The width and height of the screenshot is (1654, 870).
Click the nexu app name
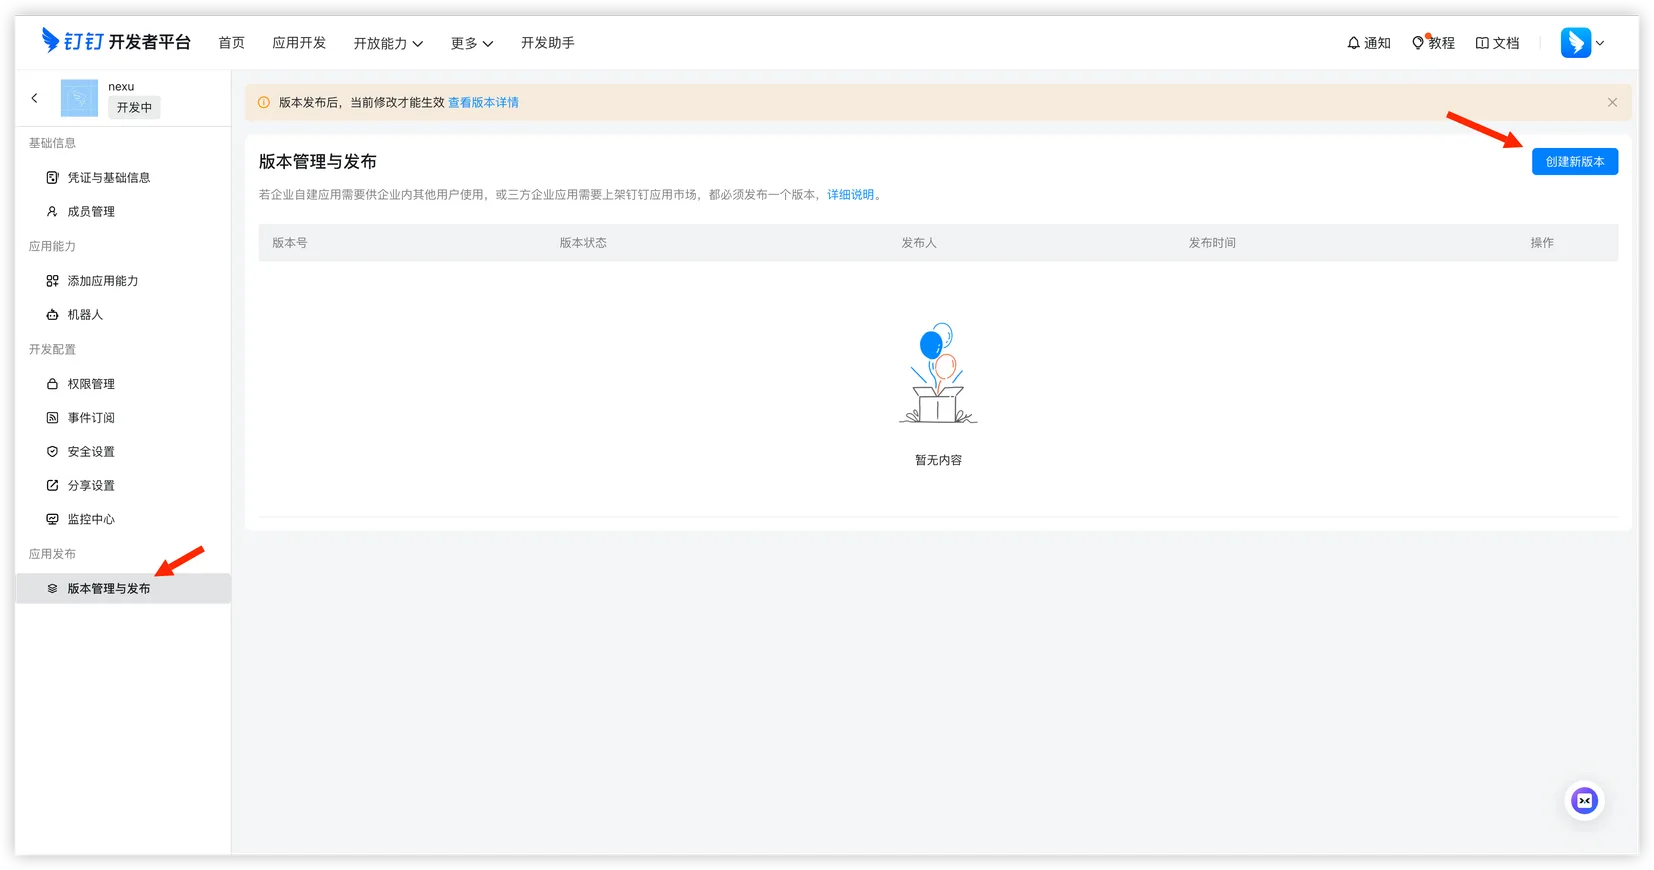(121, 87)
